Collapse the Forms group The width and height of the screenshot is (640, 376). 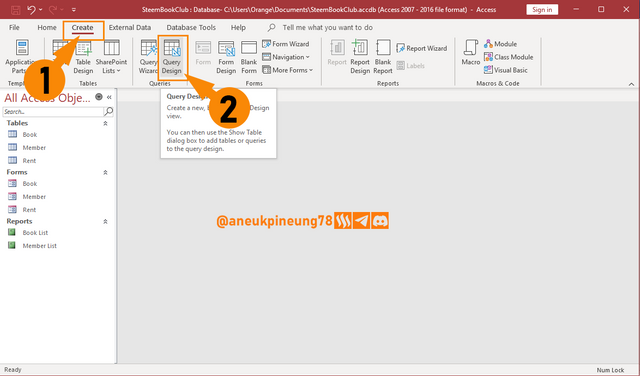pos(105,172)
